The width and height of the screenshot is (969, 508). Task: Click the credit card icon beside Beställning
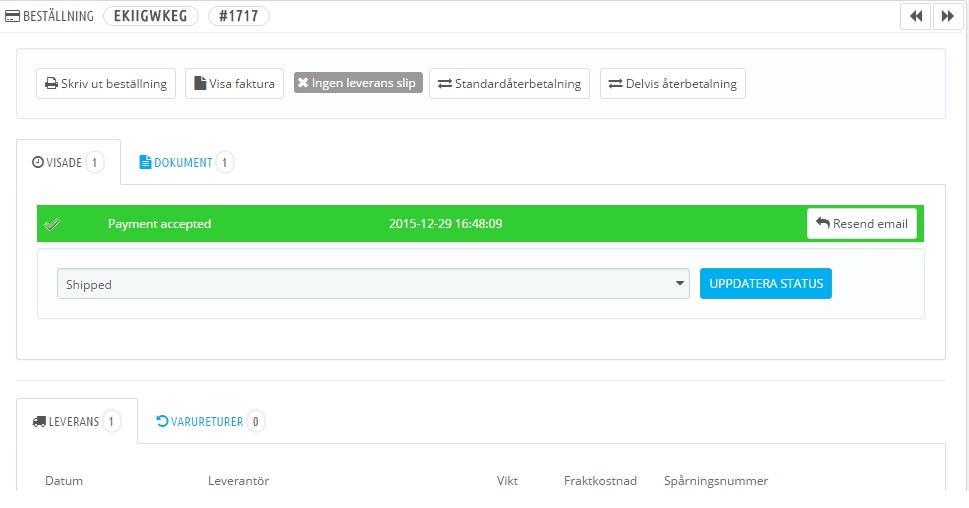[x=12, y=17]
